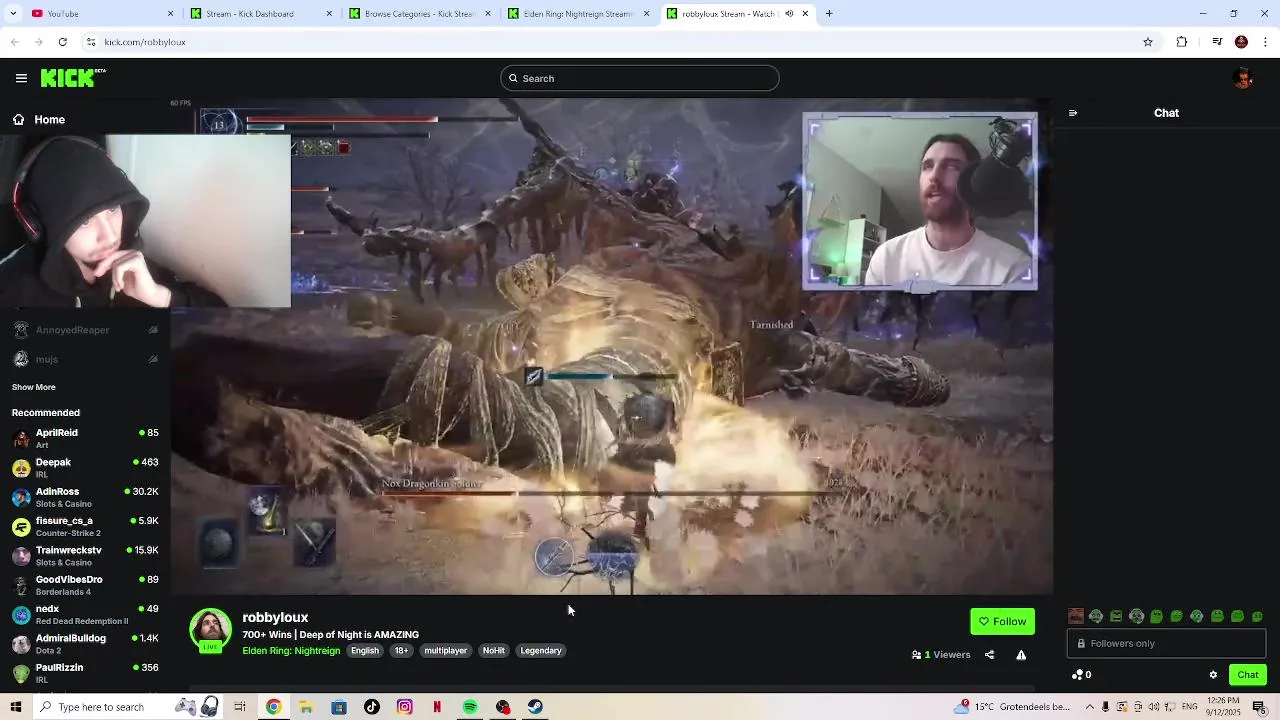Open Home in the Kick sidebar

tap(39, 120)
